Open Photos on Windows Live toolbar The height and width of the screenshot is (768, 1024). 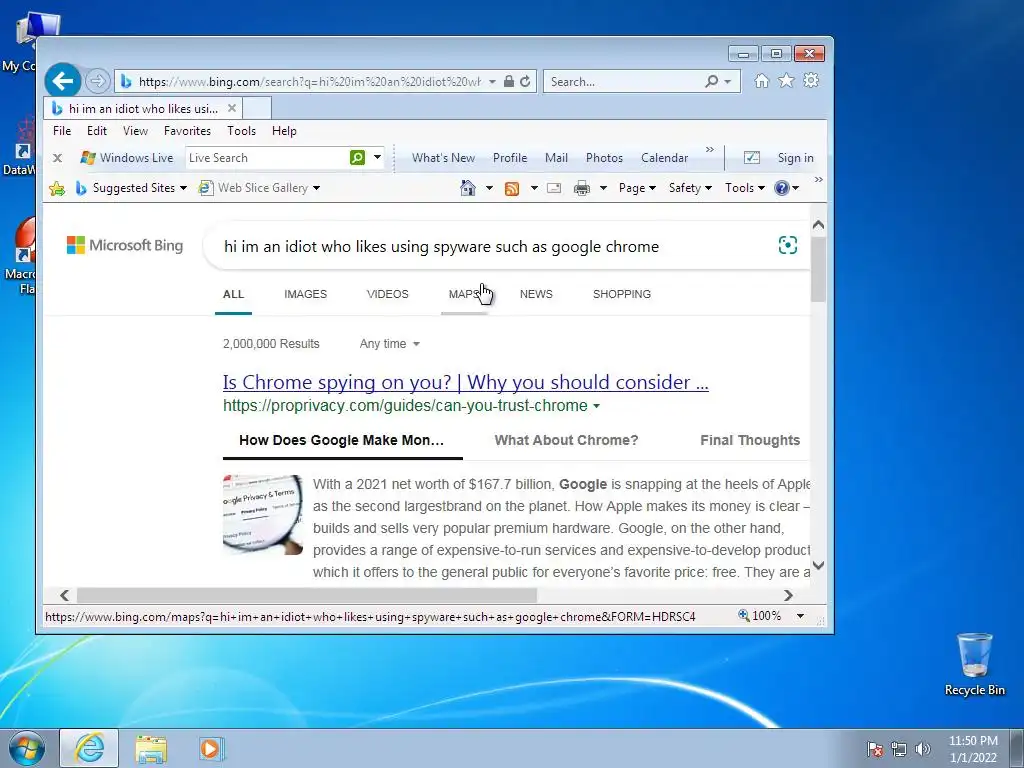click(604, 158)
